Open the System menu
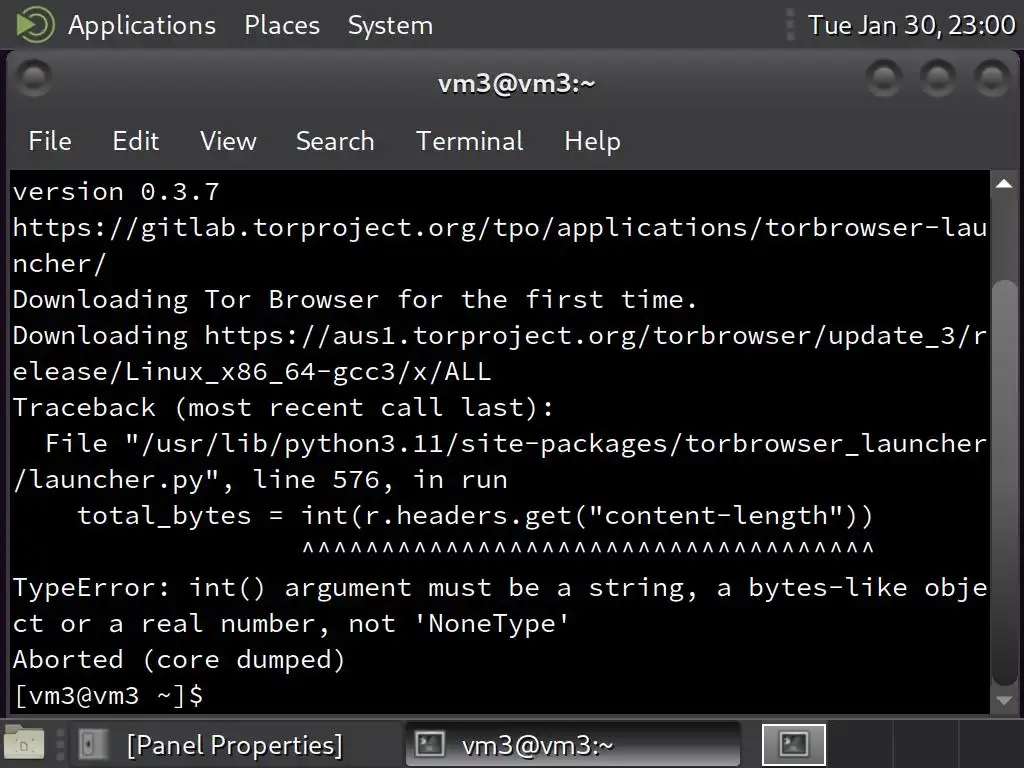1024x768 pixels. 390,25
